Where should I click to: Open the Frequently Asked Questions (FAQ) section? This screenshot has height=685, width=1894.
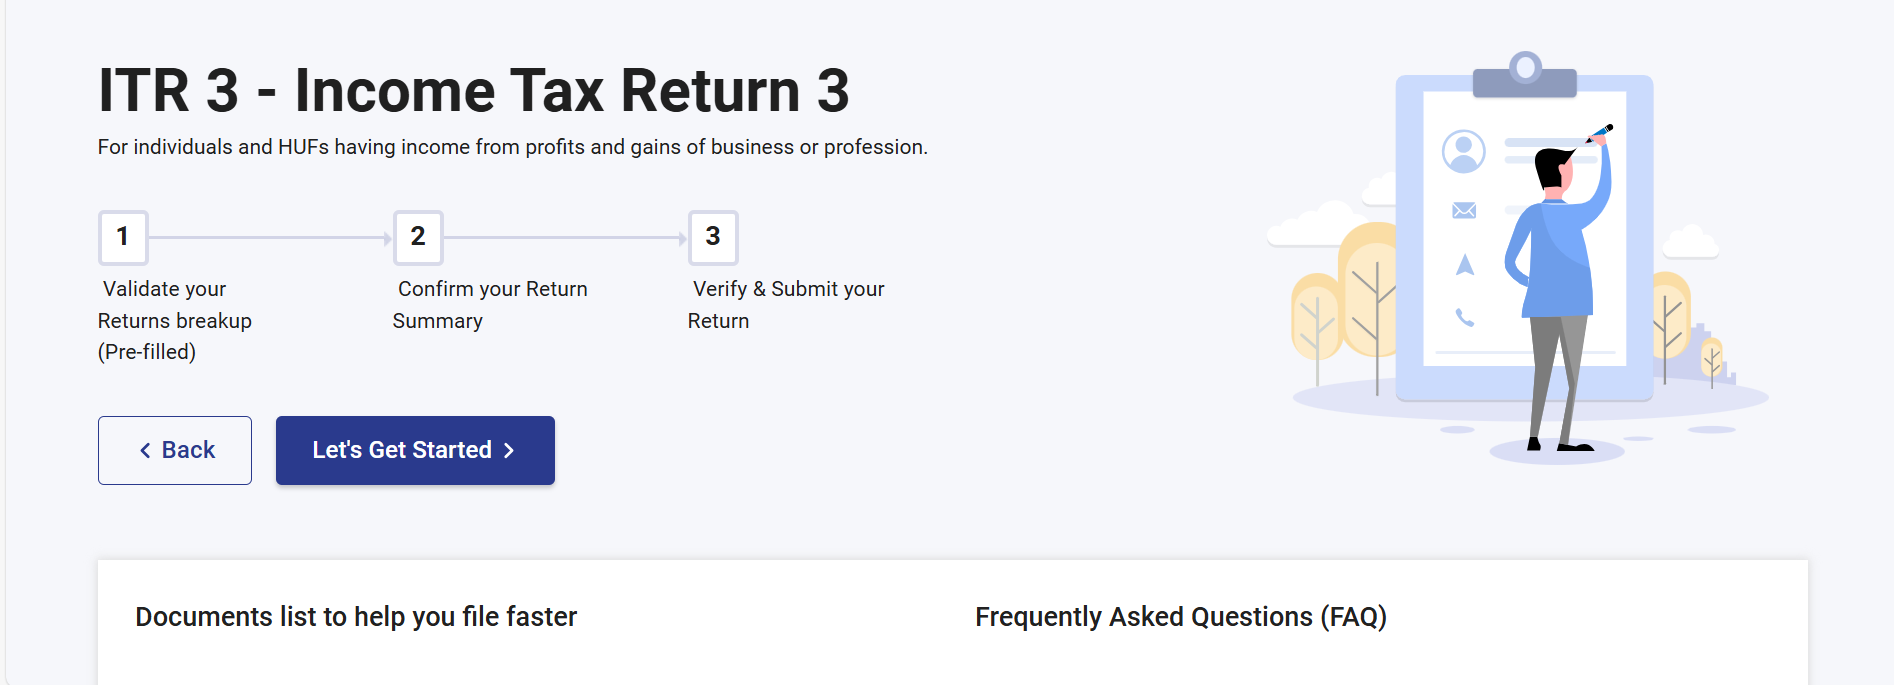1180,617
